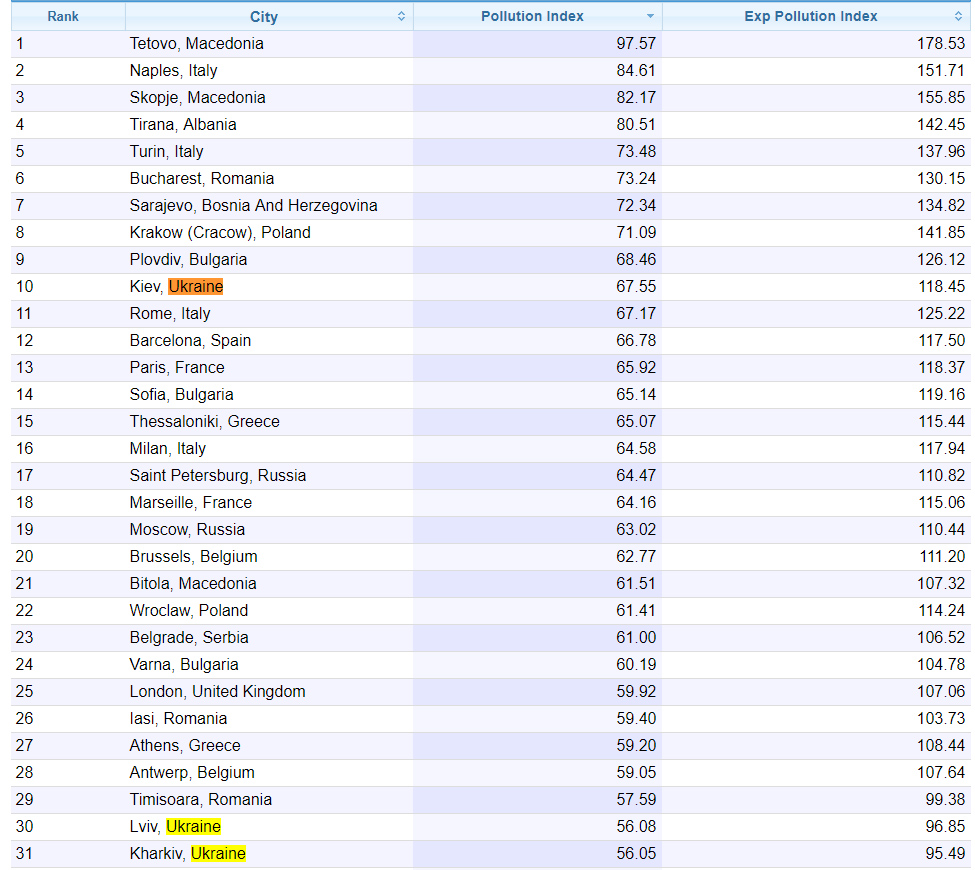Viewport: 975px width, 870px height.
Task: Click the exp pollution value 178.53
Action: [942, 44]
